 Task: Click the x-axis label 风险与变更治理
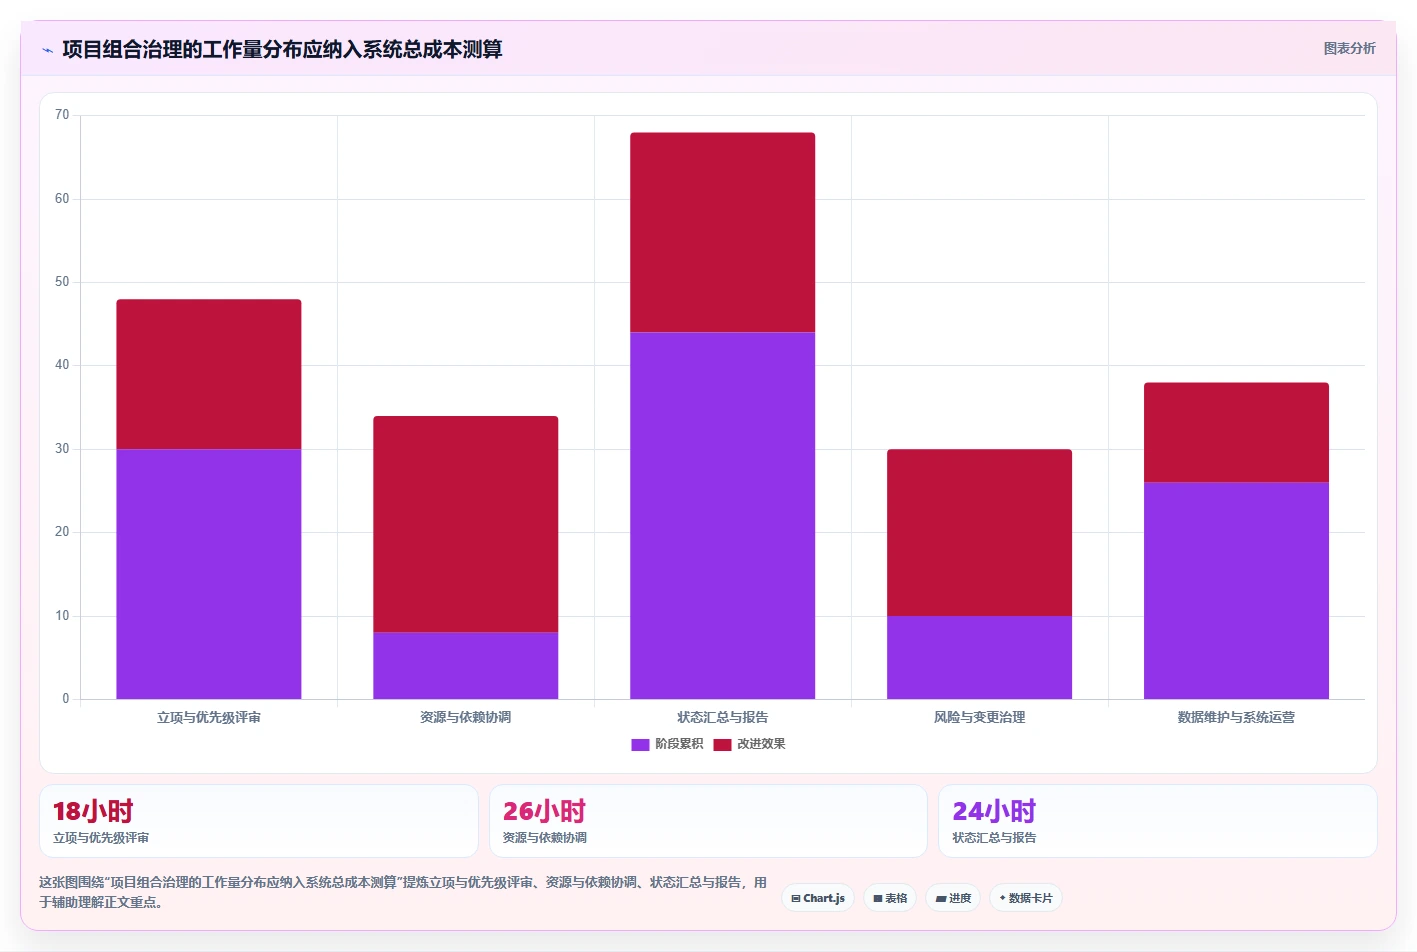[980, 717]
